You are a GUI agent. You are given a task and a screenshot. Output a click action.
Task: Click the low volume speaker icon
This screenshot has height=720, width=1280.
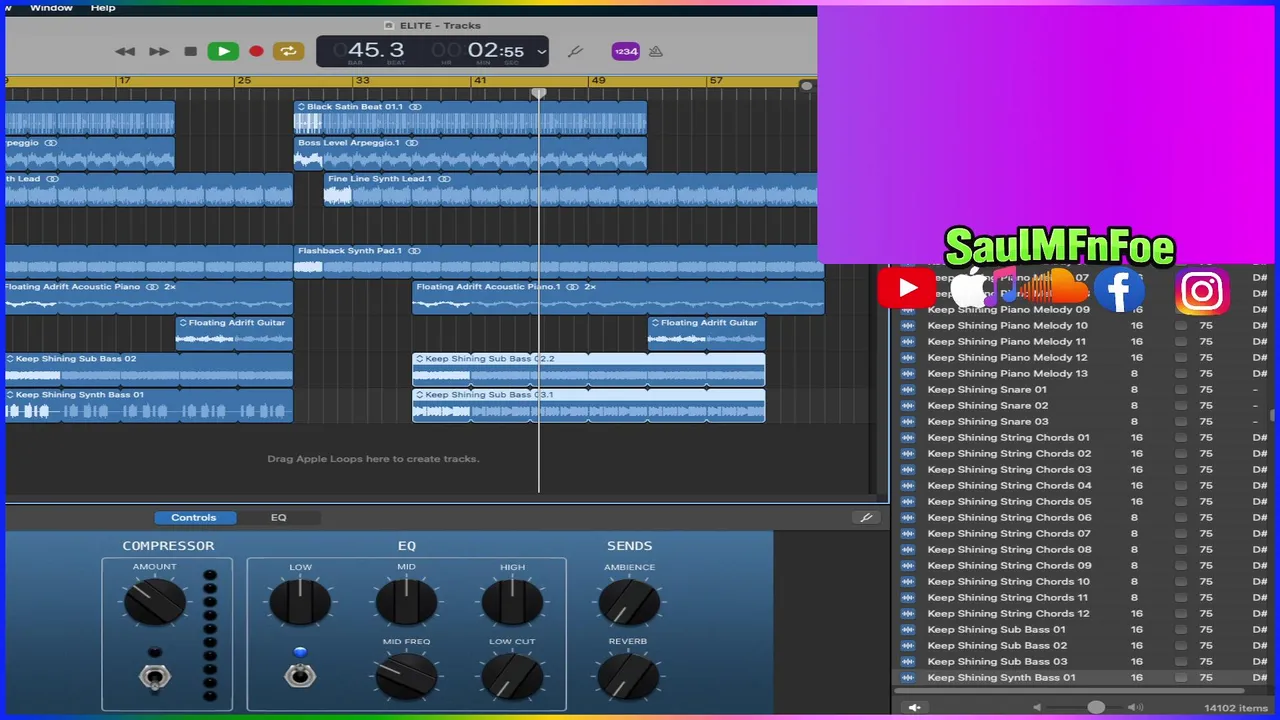click(x=1037, y=708)
